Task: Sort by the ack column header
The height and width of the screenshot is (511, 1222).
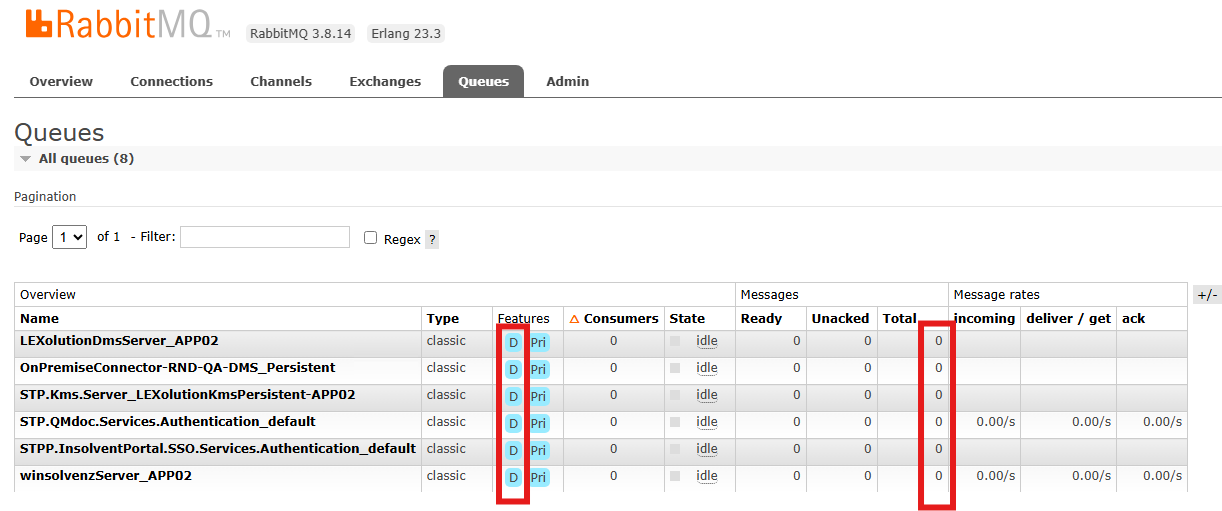Action: [1133, 318]
